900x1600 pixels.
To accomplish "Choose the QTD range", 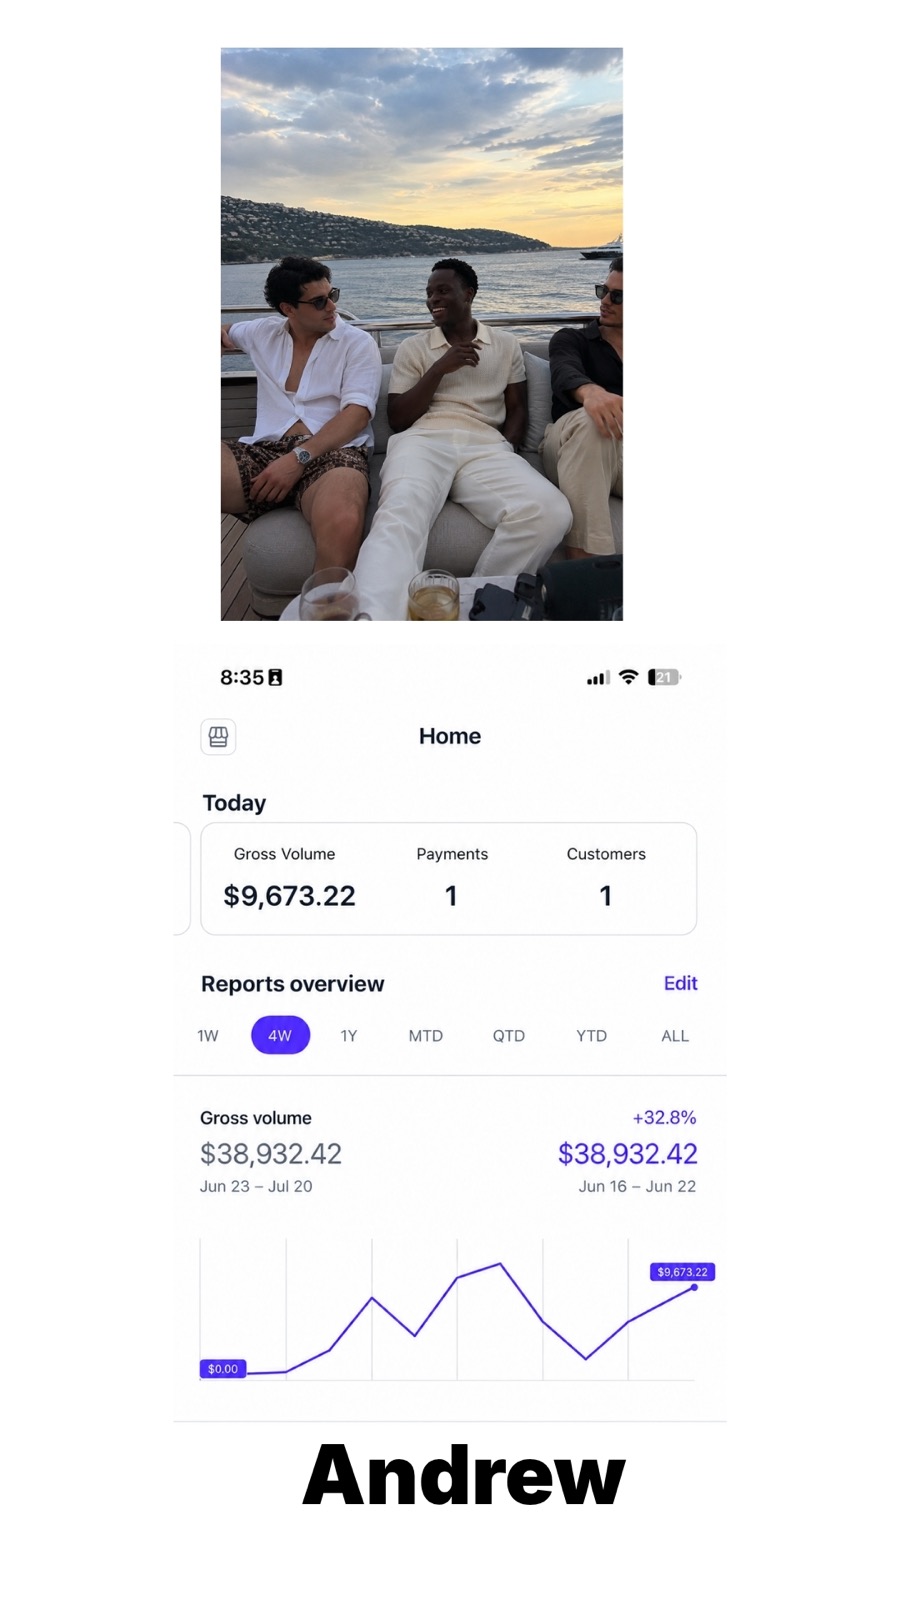I will pos(508,1036).
